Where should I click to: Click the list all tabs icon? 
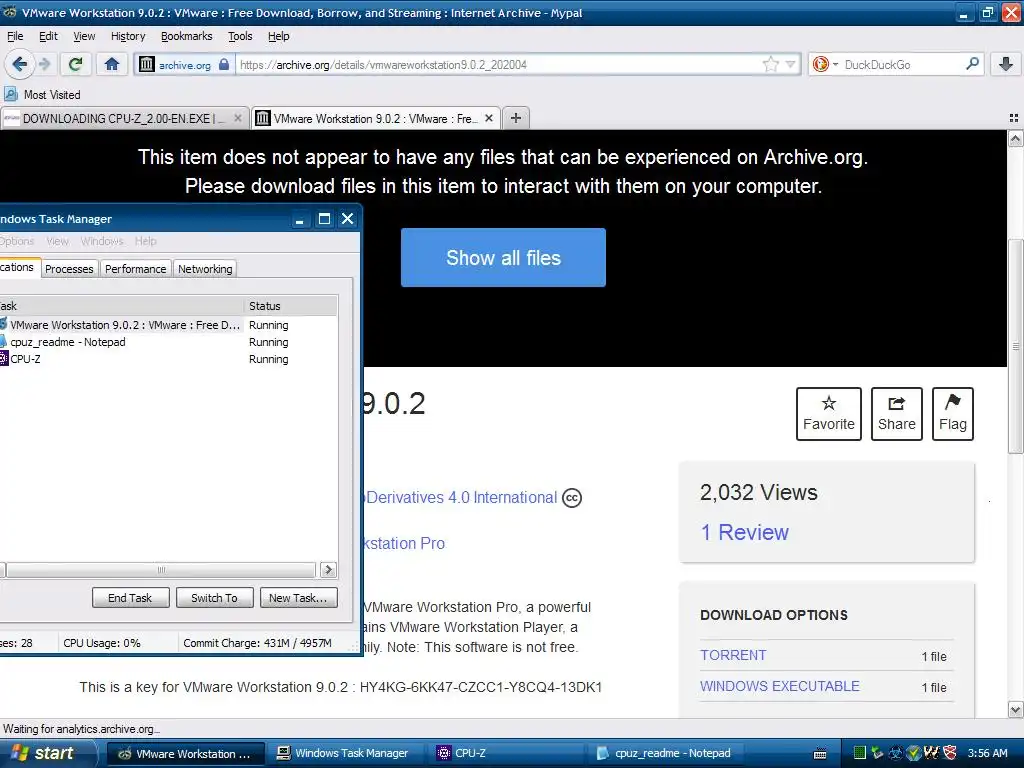[x=1014, y=118]
